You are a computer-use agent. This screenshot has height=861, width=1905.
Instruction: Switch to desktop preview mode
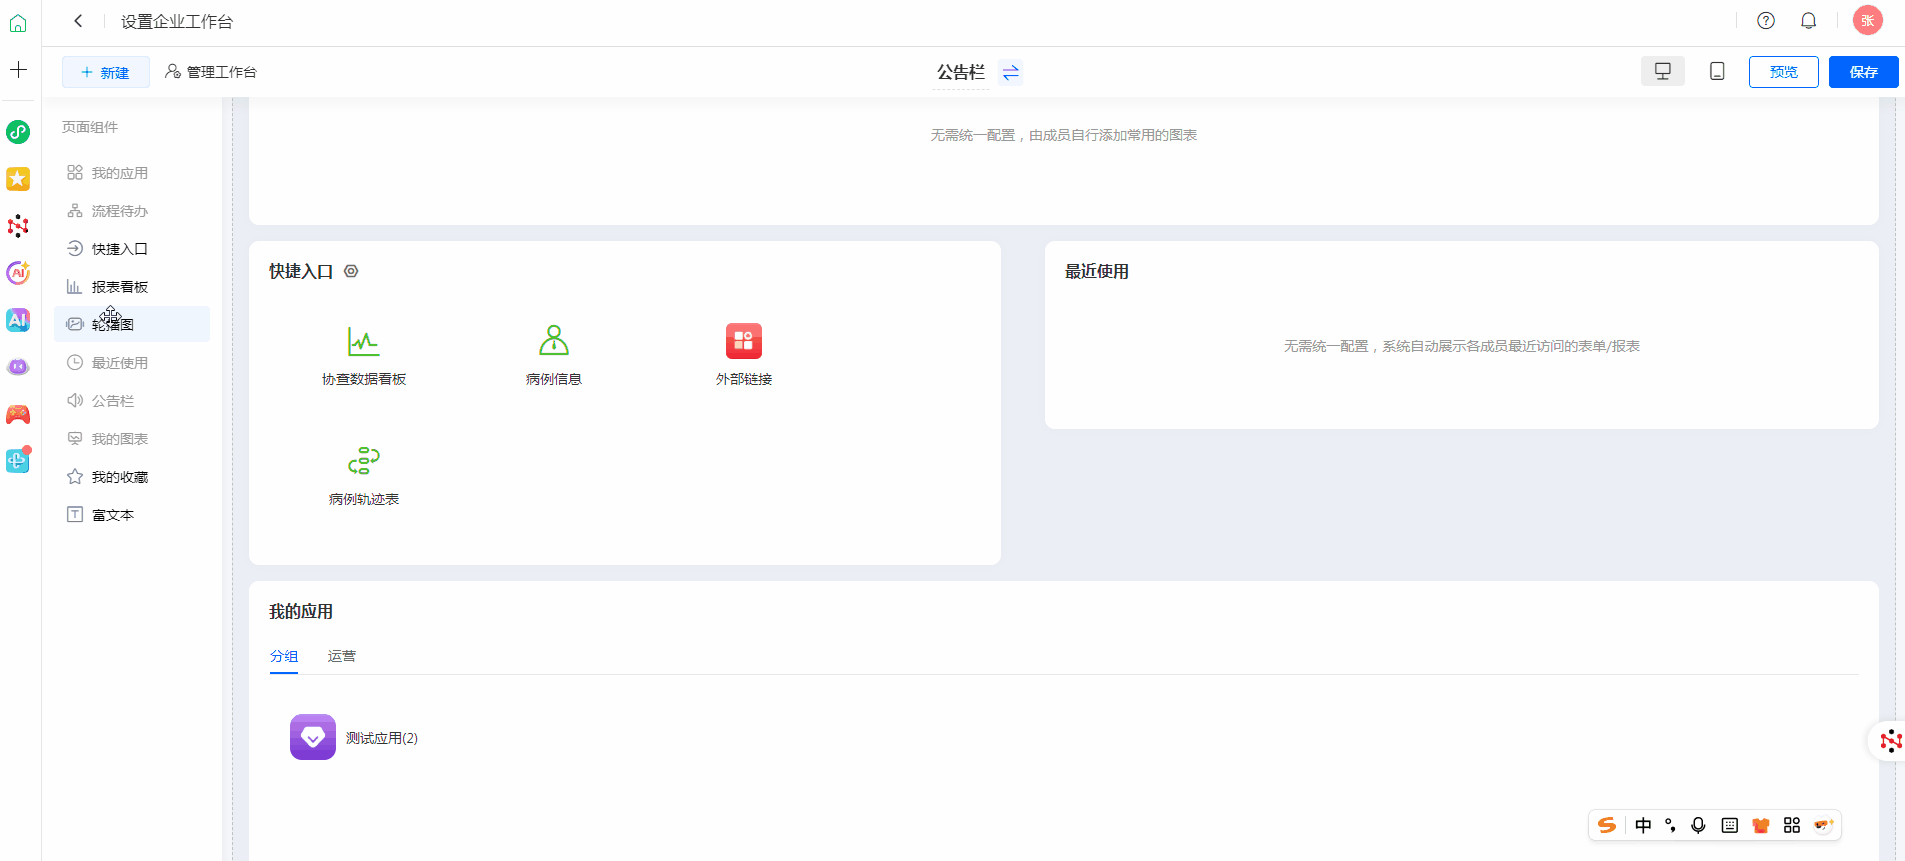(x=1662, y=72)
